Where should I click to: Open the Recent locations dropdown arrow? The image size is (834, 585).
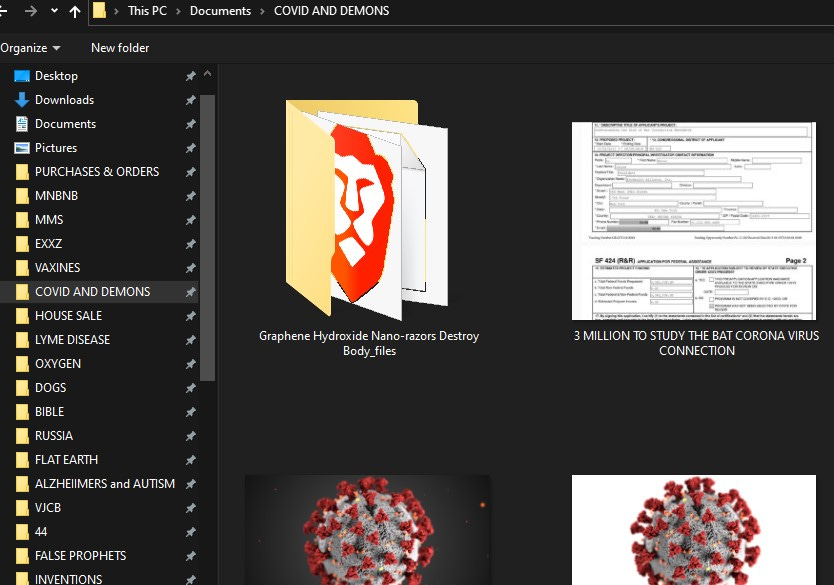coord(54,11)
